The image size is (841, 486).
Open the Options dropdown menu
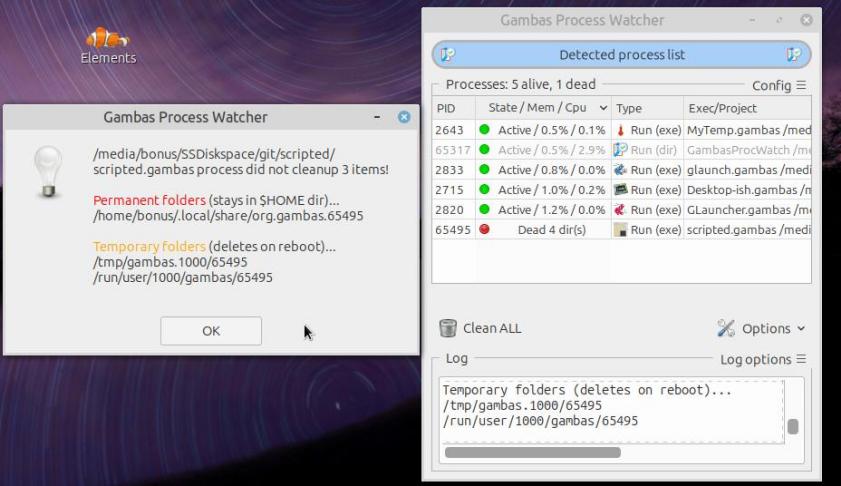(x=763, y=328)
